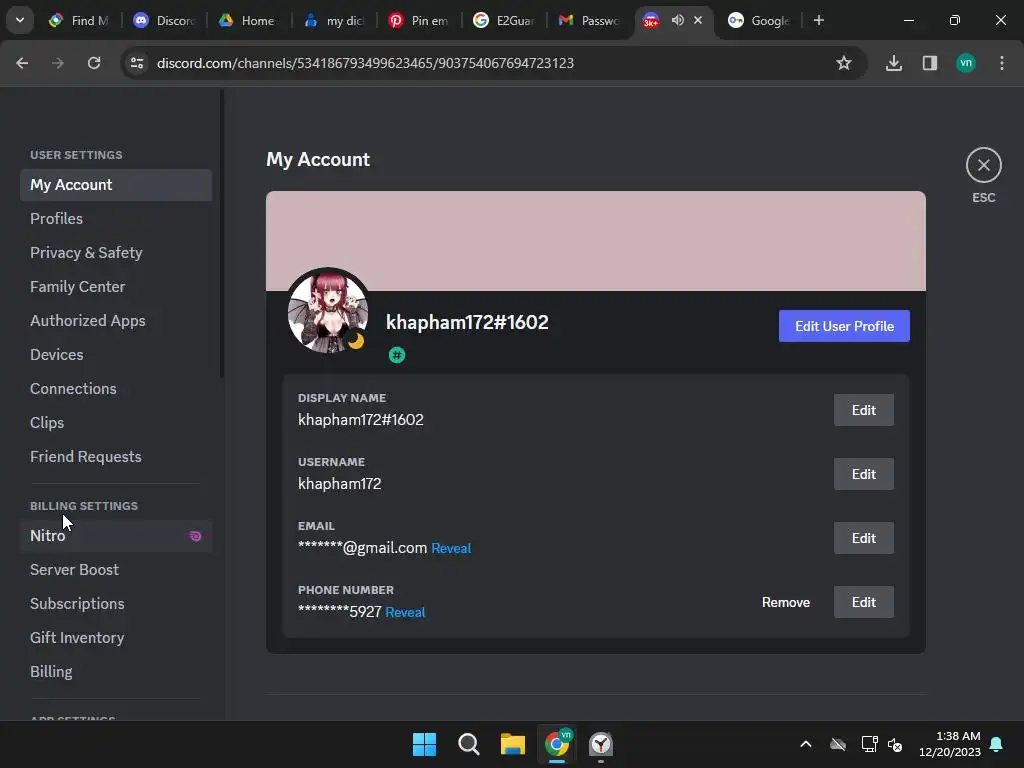The image size is (1024, 768).
Task: Bookmark this page with the star icon
Action: pyautogui.click(x=844, y=63)
